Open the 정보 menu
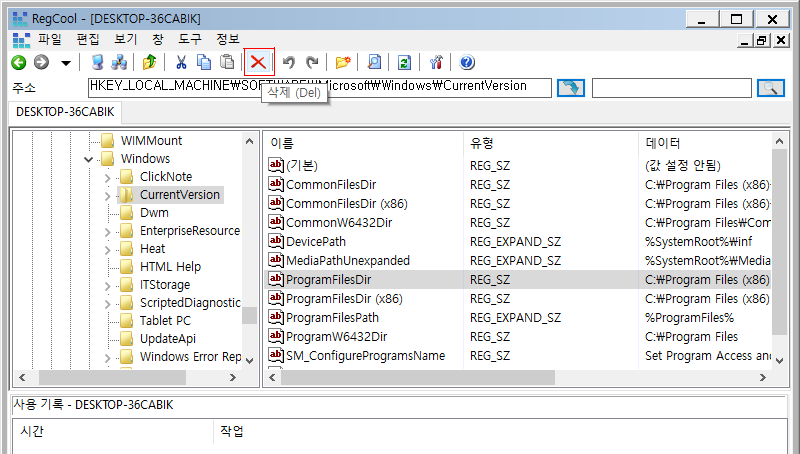Image resolution: width=800 pixels, height=454 pixels. click(x=228, y=39)
